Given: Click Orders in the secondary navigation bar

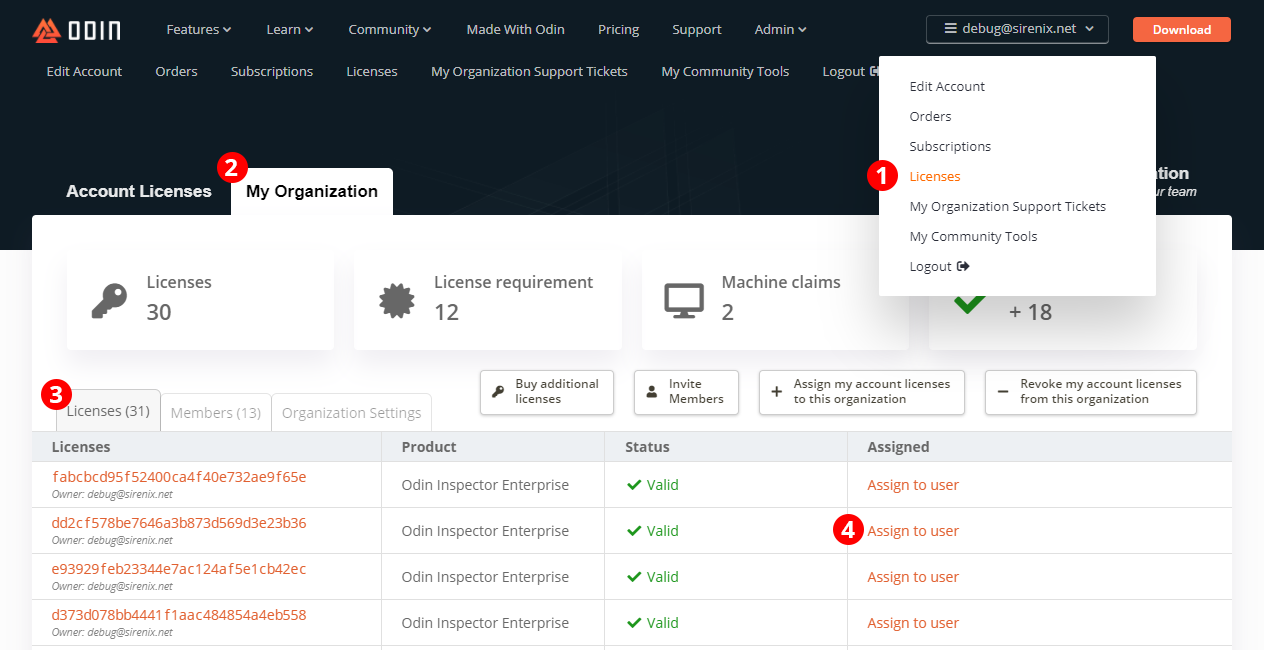Looking at the screenshot, I should tap(177, 72).
